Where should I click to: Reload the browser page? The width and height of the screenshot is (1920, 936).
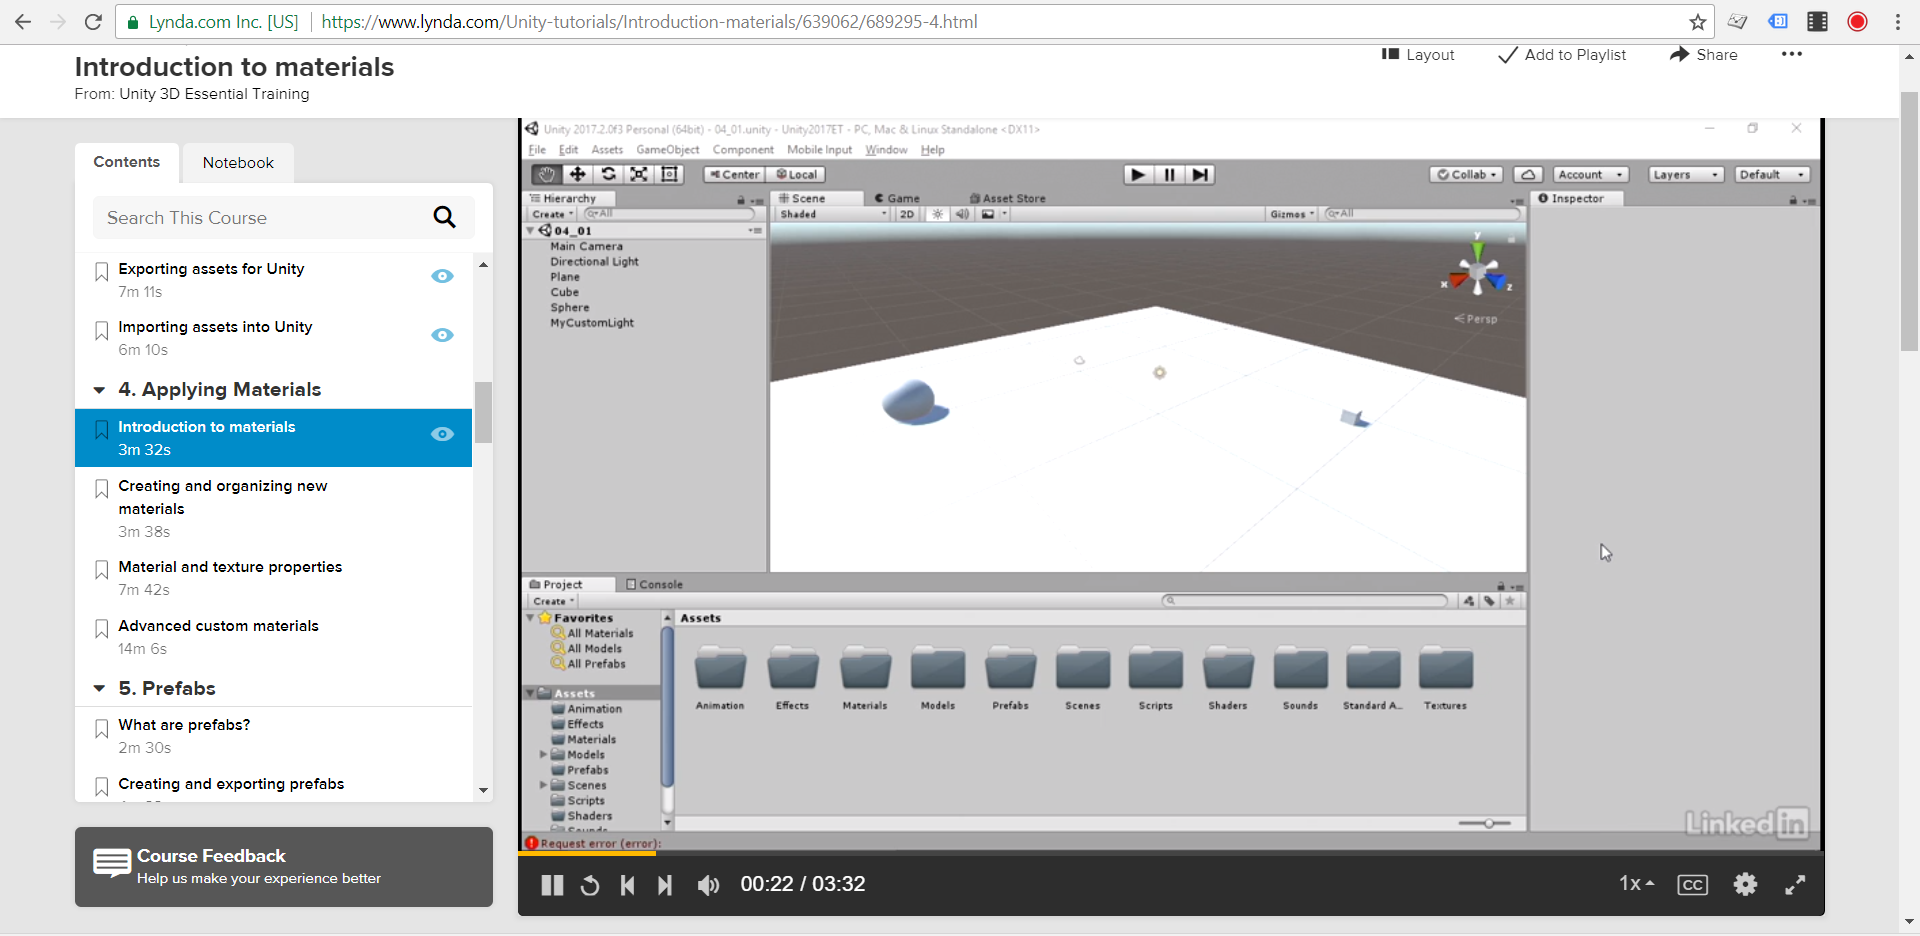[x=93, y=22]
